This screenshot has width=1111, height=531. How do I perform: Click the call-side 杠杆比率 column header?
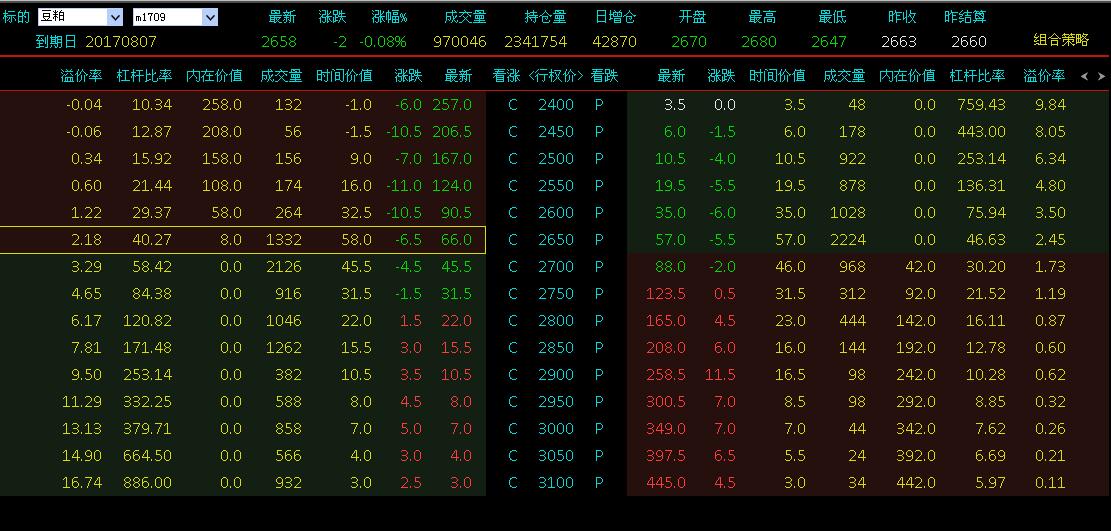(145, 75)
